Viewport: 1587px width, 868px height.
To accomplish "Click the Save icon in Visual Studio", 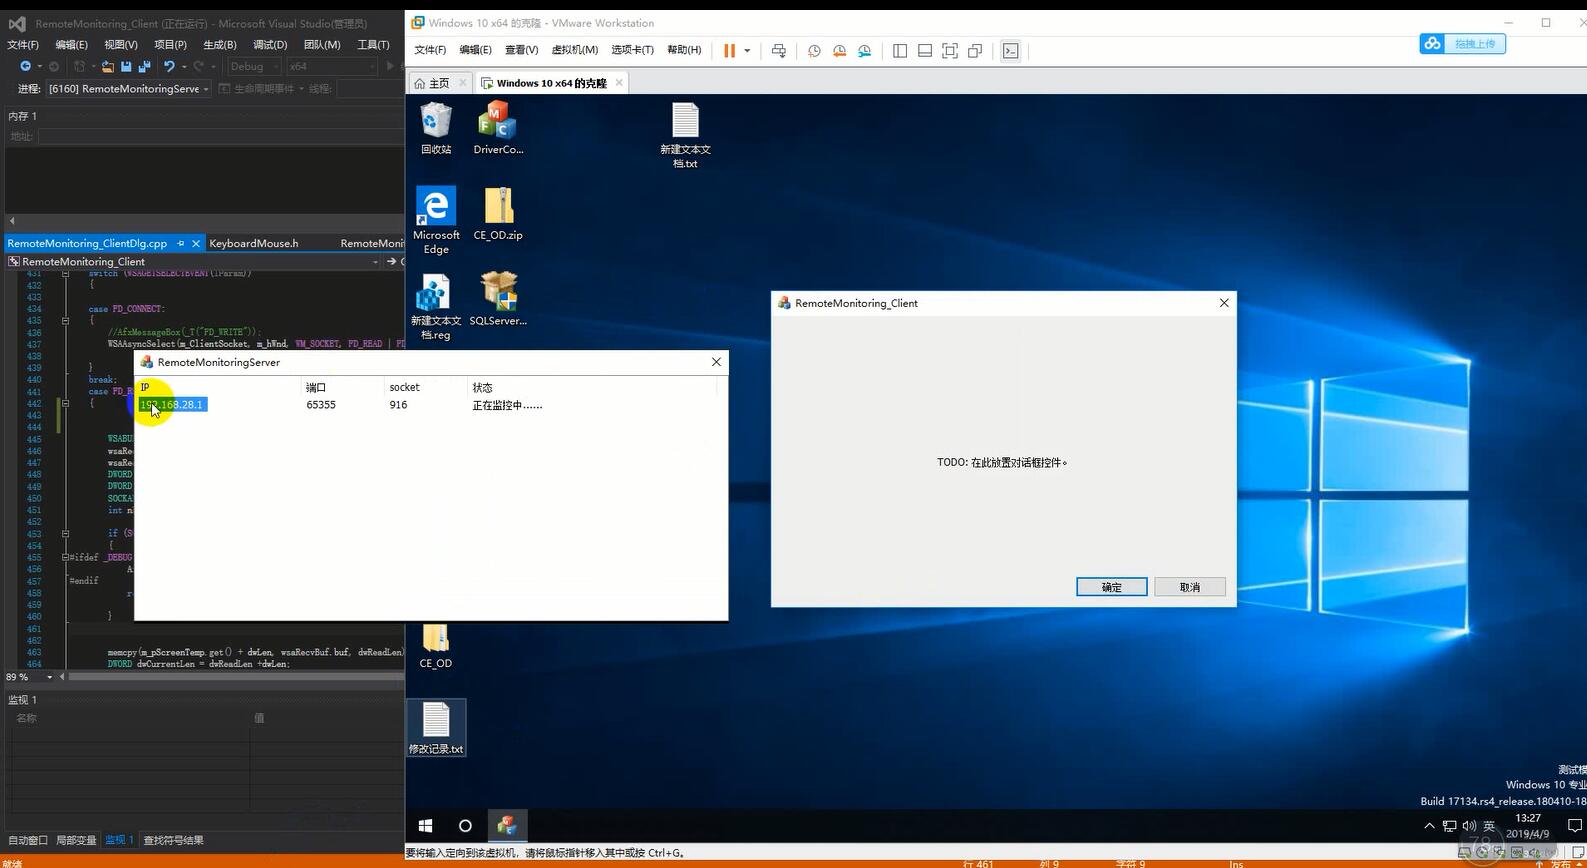I will coord(126,66).
